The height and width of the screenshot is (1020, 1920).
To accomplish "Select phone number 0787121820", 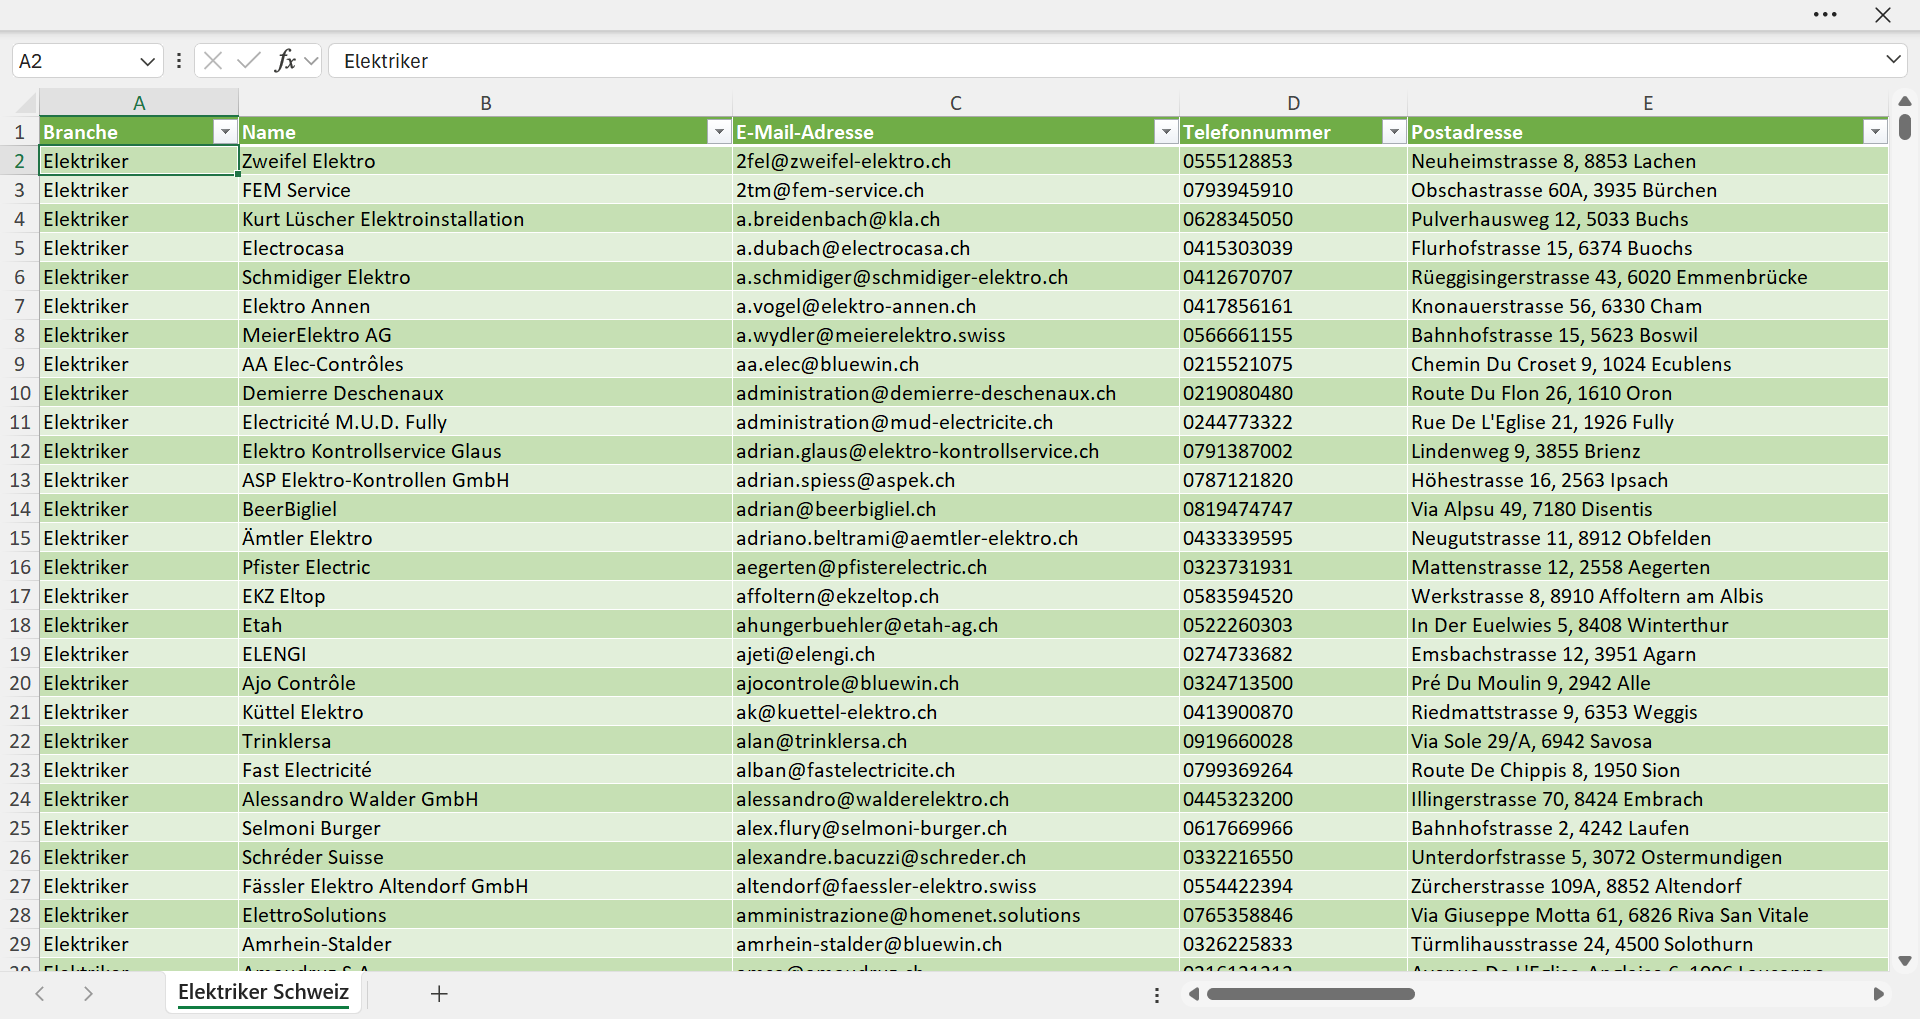I will click(1294, 480).
